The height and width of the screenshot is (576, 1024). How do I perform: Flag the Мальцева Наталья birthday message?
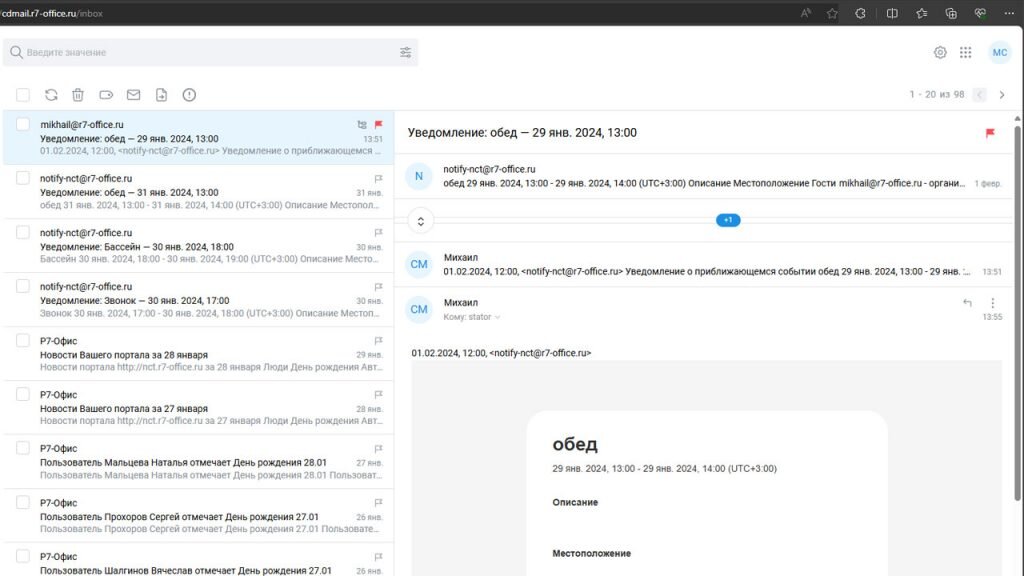378,449
